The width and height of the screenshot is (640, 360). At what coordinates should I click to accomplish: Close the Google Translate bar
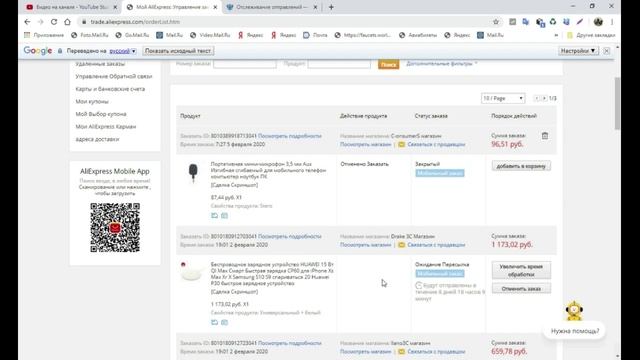click(x=607, y=51)
